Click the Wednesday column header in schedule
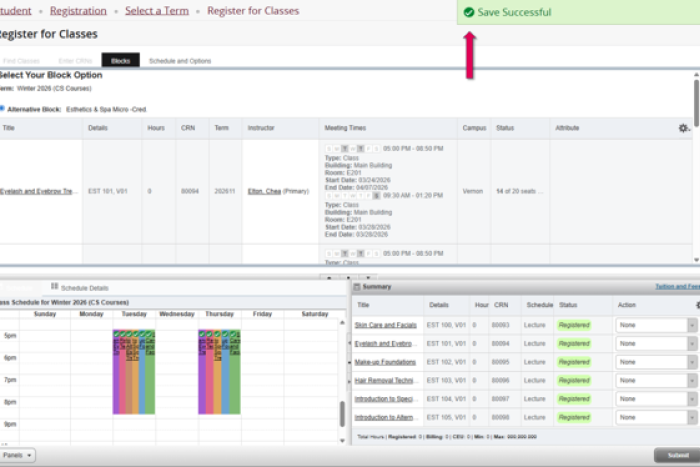 point(177,314)
